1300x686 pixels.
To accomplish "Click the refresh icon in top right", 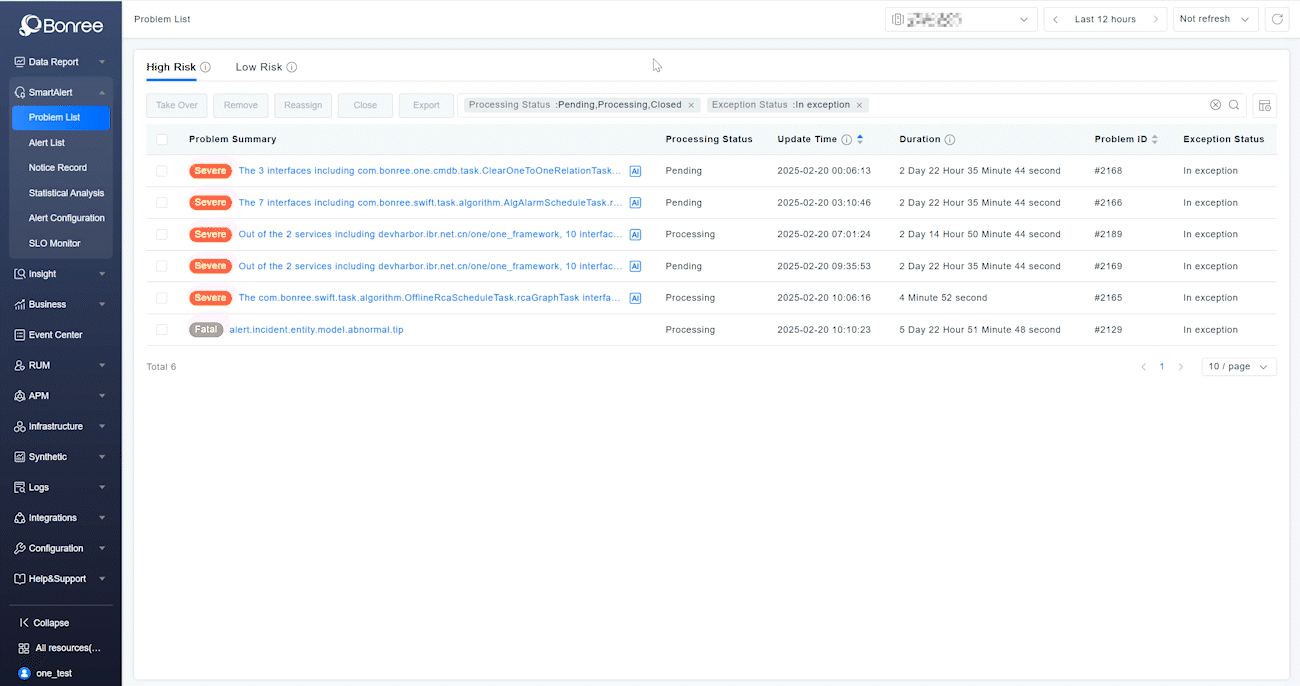I will coord(1276,19).
